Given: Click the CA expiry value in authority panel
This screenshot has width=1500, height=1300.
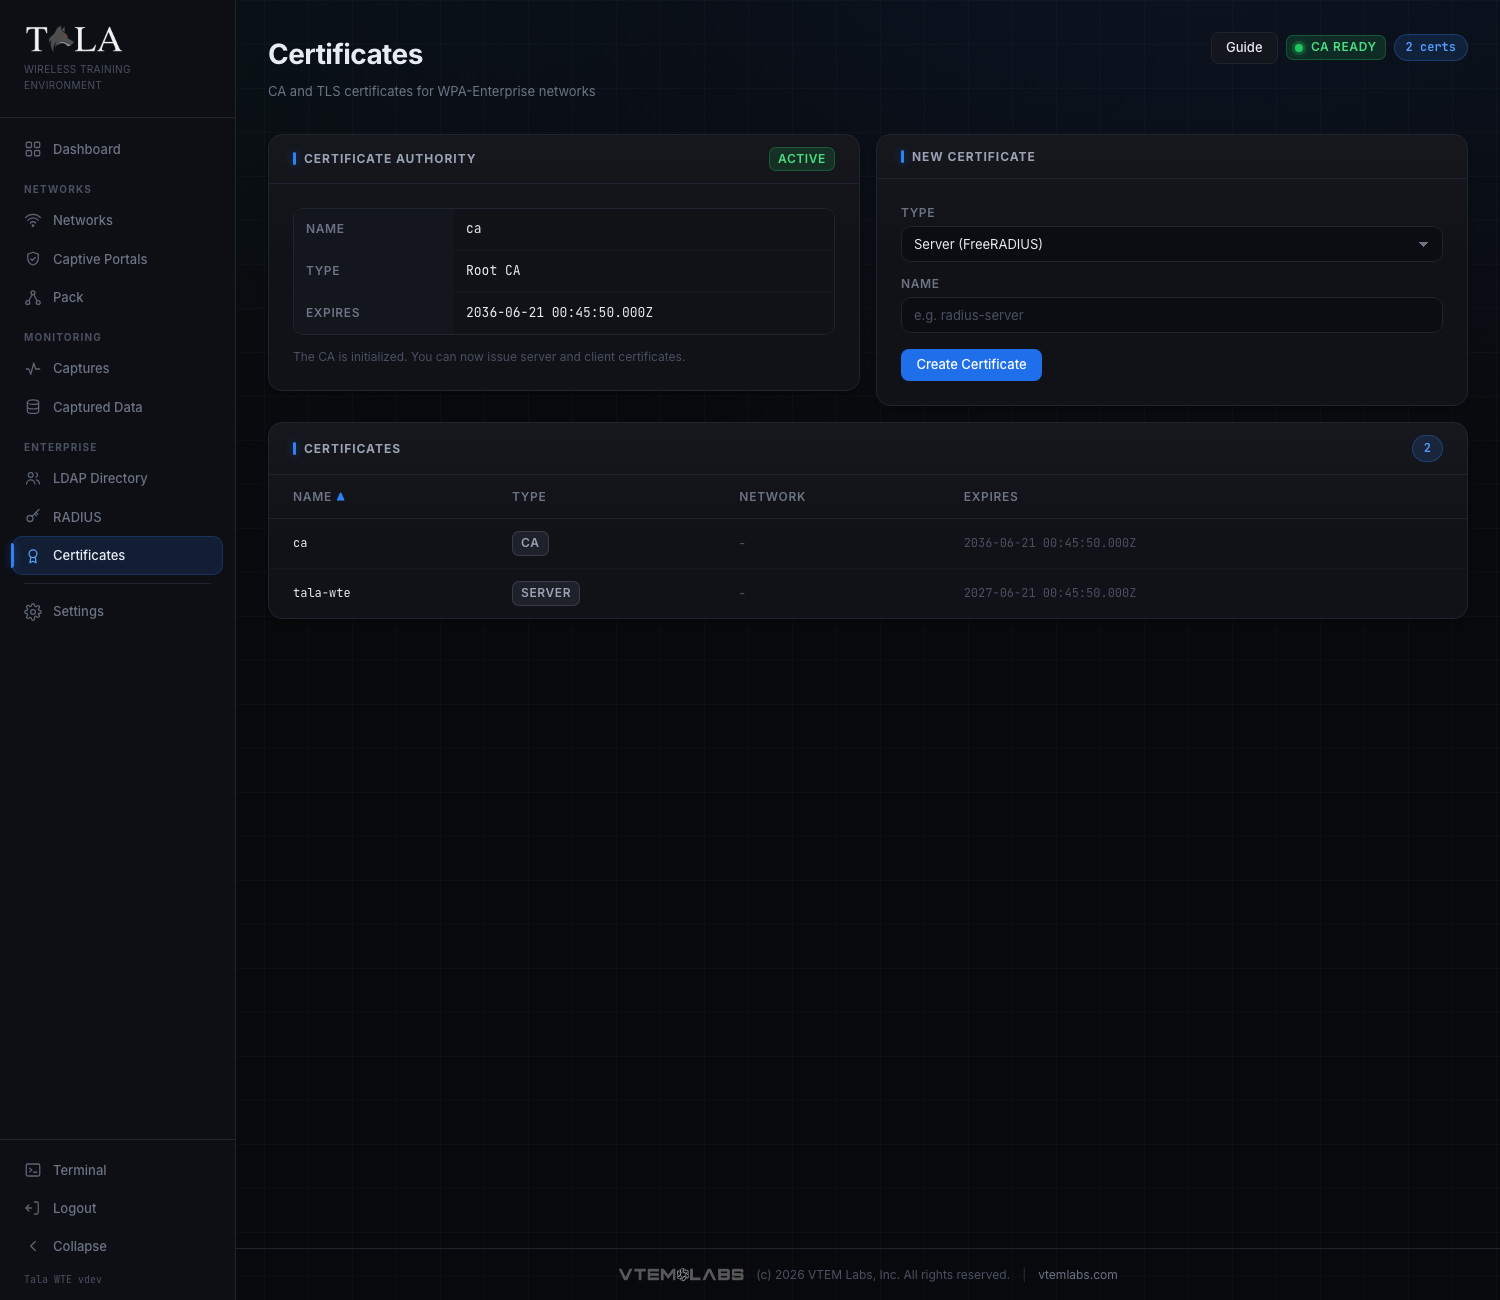Looking at the screenshot, I should 559,313.
